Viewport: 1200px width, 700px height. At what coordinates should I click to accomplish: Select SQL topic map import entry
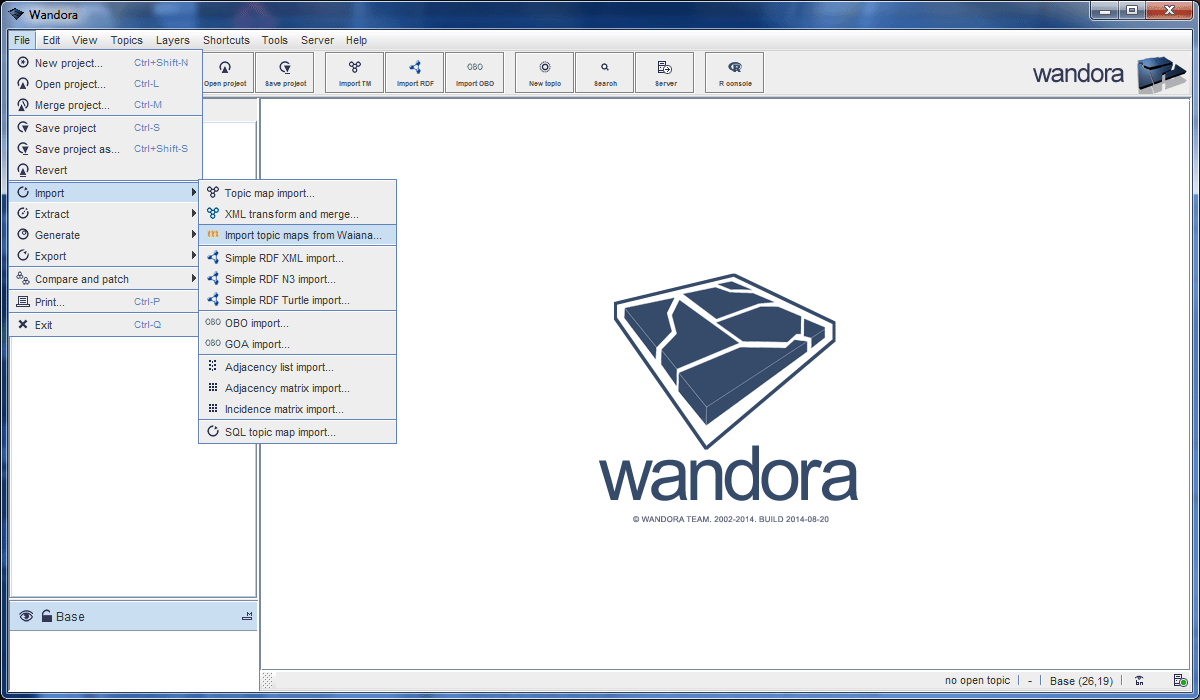[x=280, y=431]
